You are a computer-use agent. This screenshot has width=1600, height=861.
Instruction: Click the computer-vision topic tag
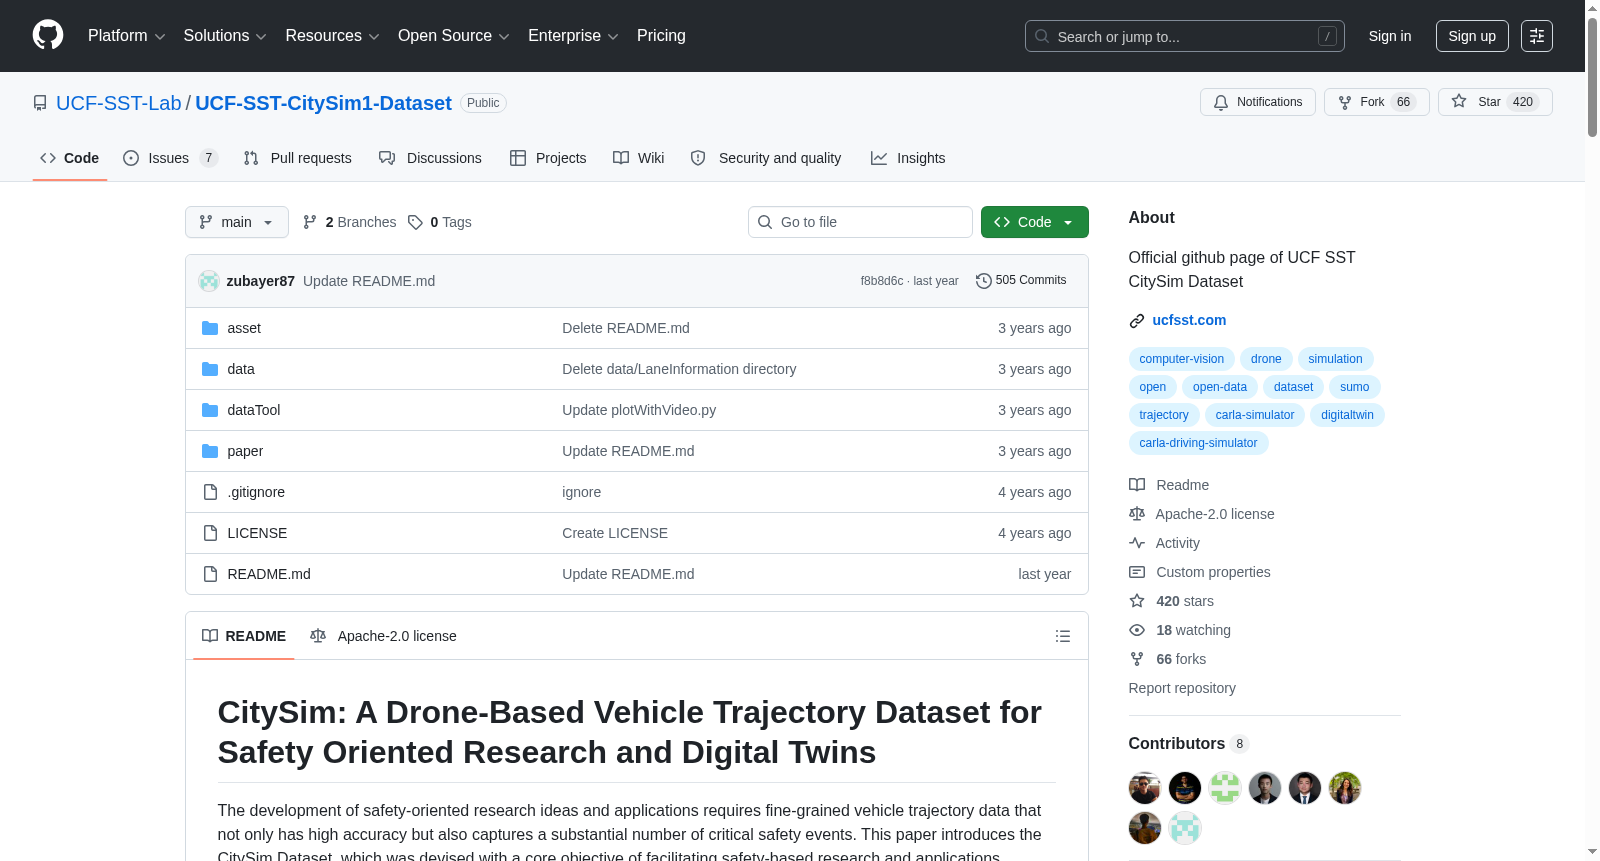point(1181,359)
